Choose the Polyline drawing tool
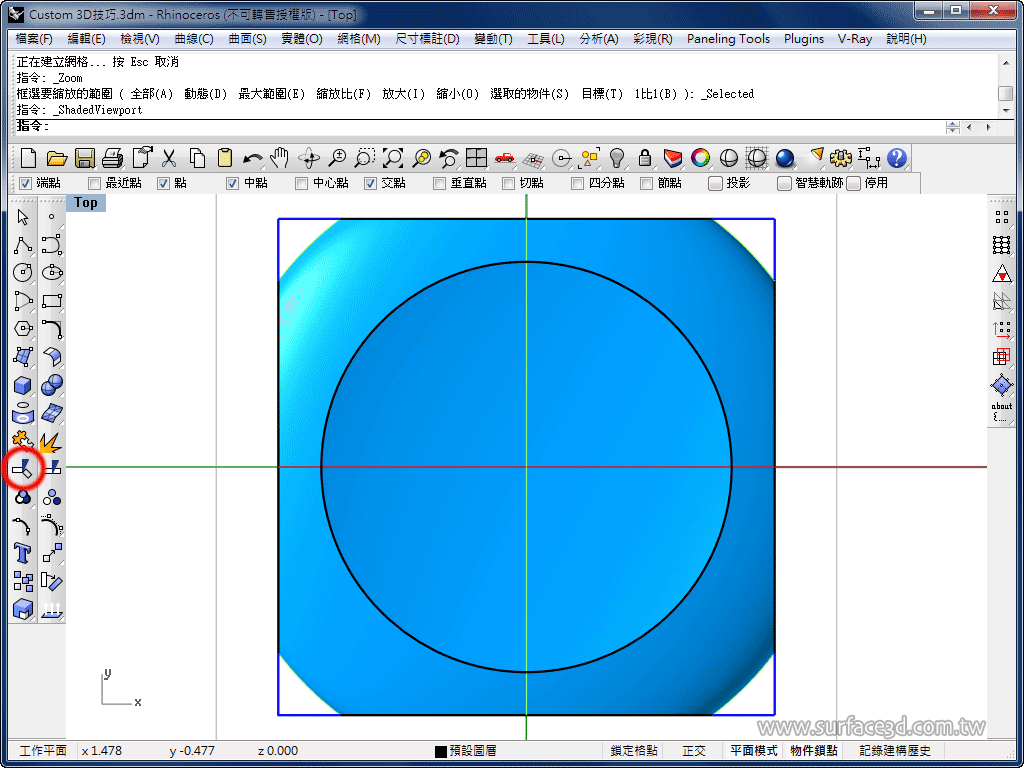 tap(23, 246)
